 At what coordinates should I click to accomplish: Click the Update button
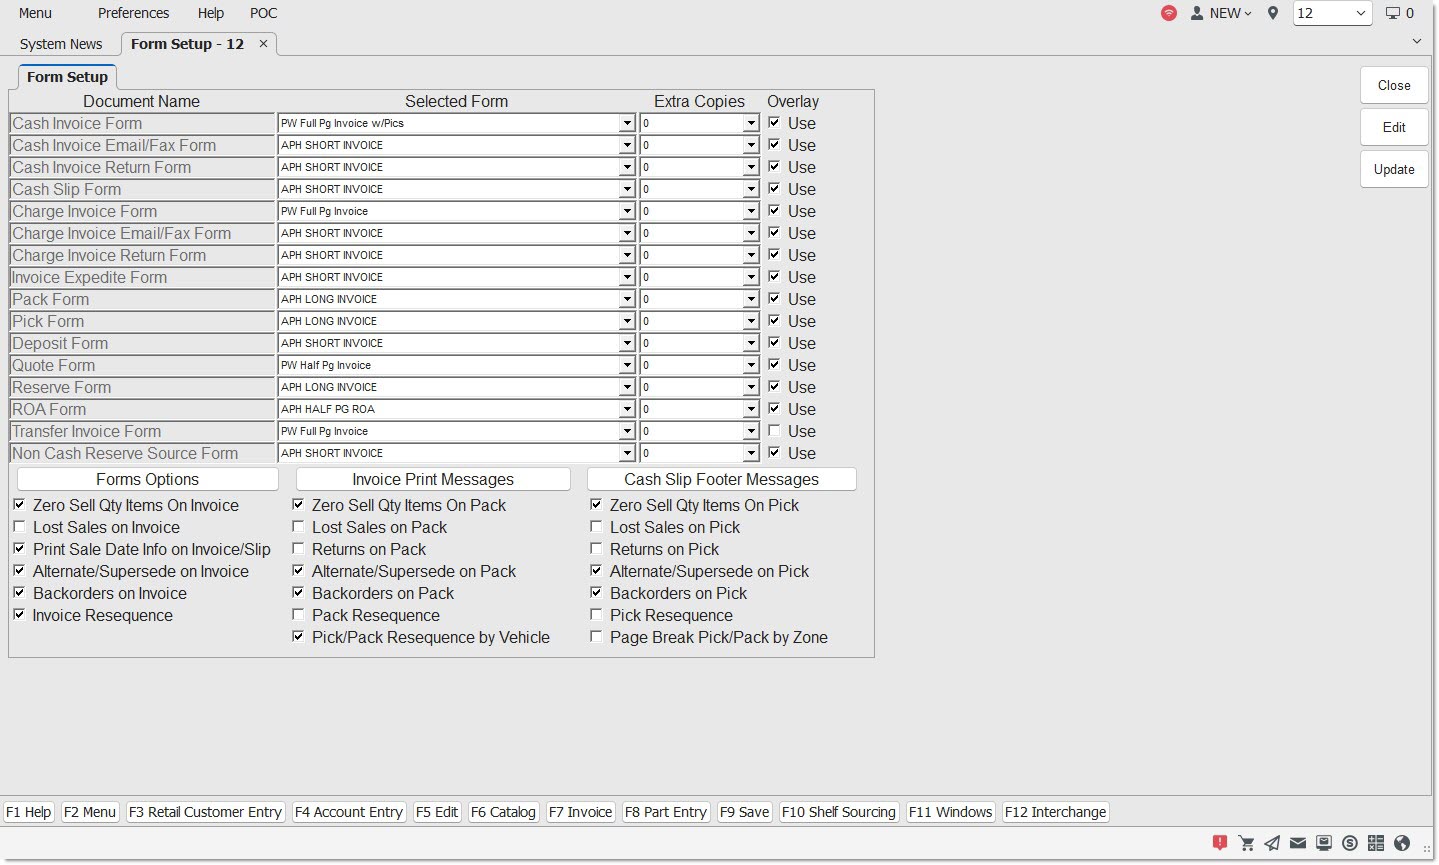pos(1393,170)
